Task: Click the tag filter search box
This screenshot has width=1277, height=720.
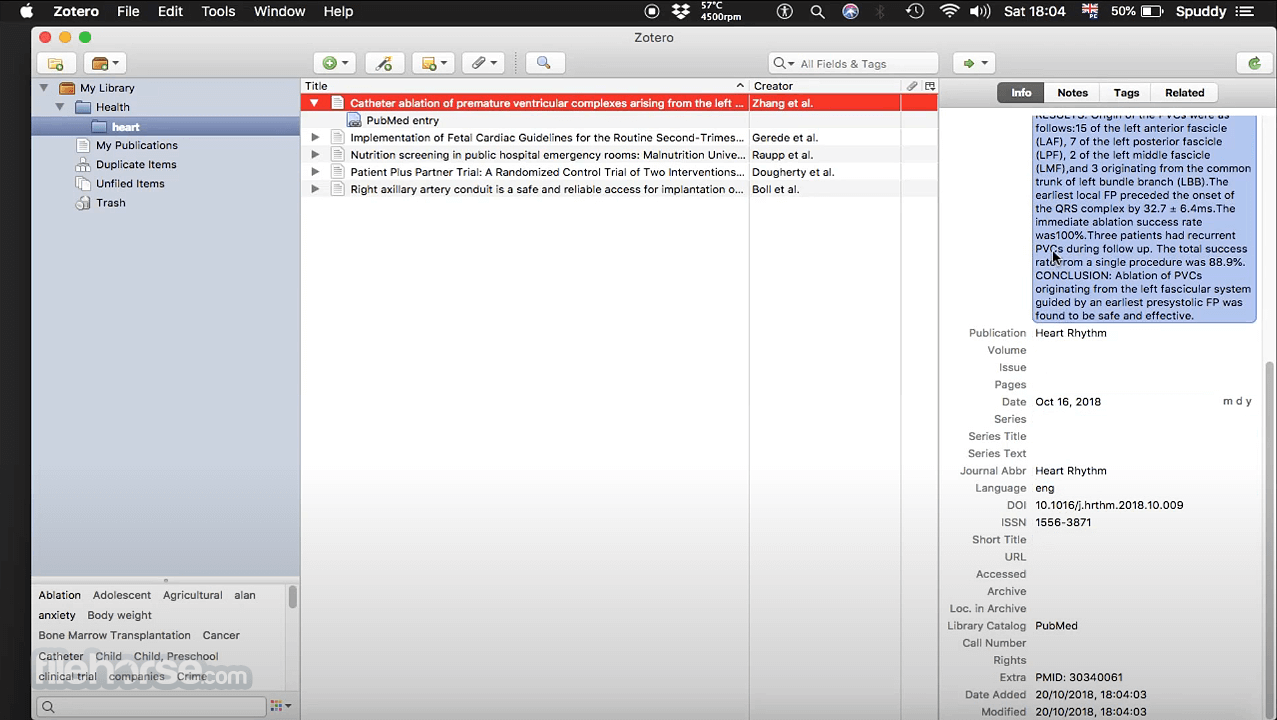Action: click(x=151, y=707)
